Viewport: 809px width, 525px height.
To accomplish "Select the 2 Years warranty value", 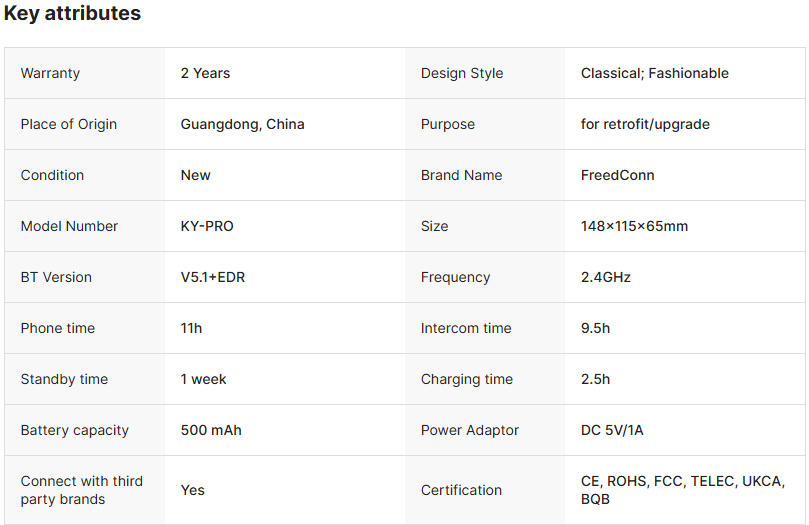I will [205, 73].
